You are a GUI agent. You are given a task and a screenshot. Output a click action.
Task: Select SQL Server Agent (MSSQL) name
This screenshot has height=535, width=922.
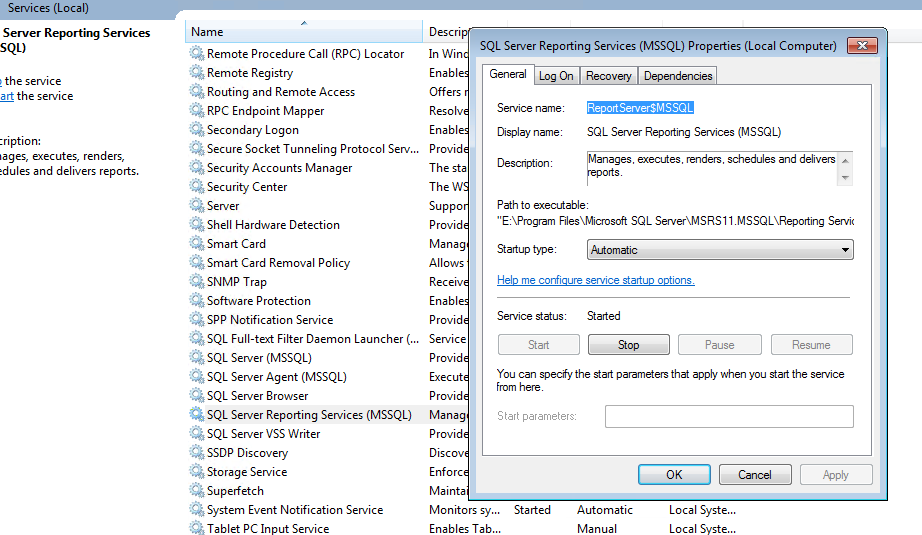277,377
